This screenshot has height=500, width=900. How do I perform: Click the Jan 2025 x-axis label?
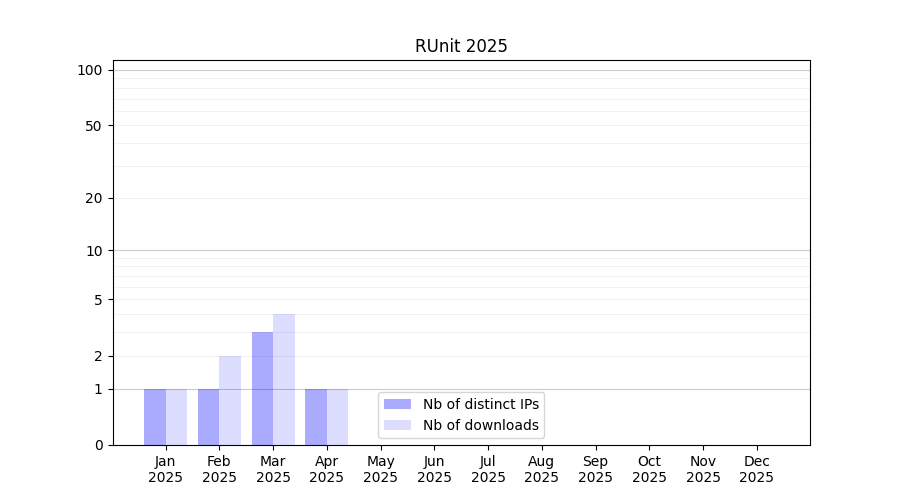[x=166, y=469]
